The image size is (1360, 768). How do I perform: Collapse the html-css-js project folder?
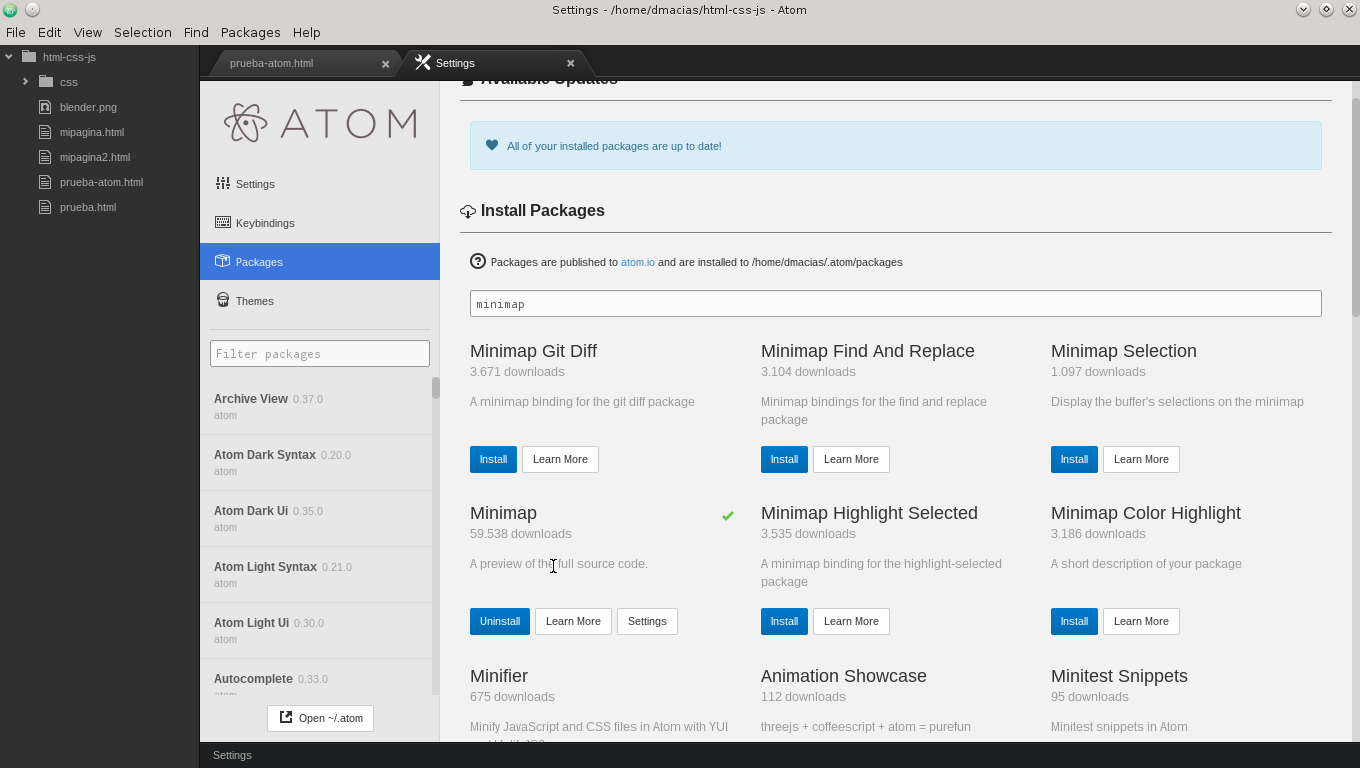click(9, 57)
